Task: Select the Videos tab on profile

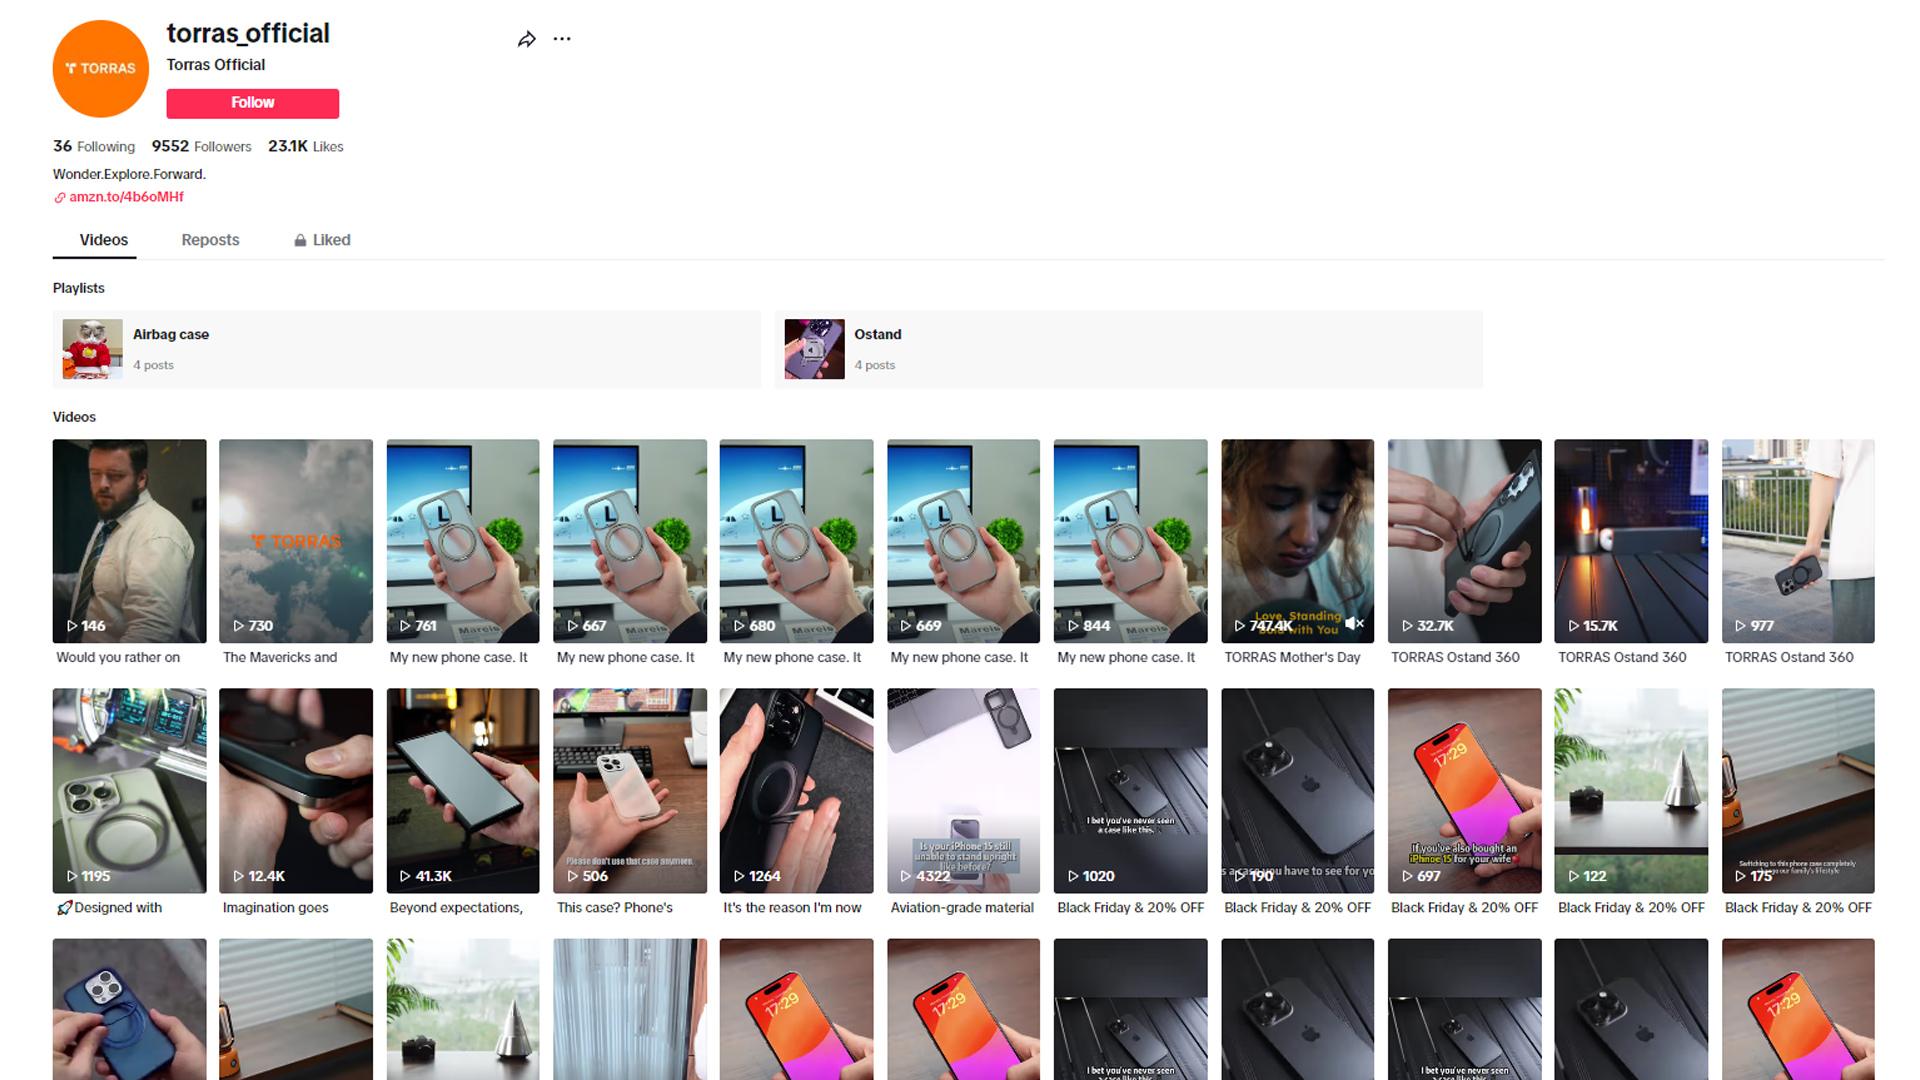Action: click(x=103, y=240)
